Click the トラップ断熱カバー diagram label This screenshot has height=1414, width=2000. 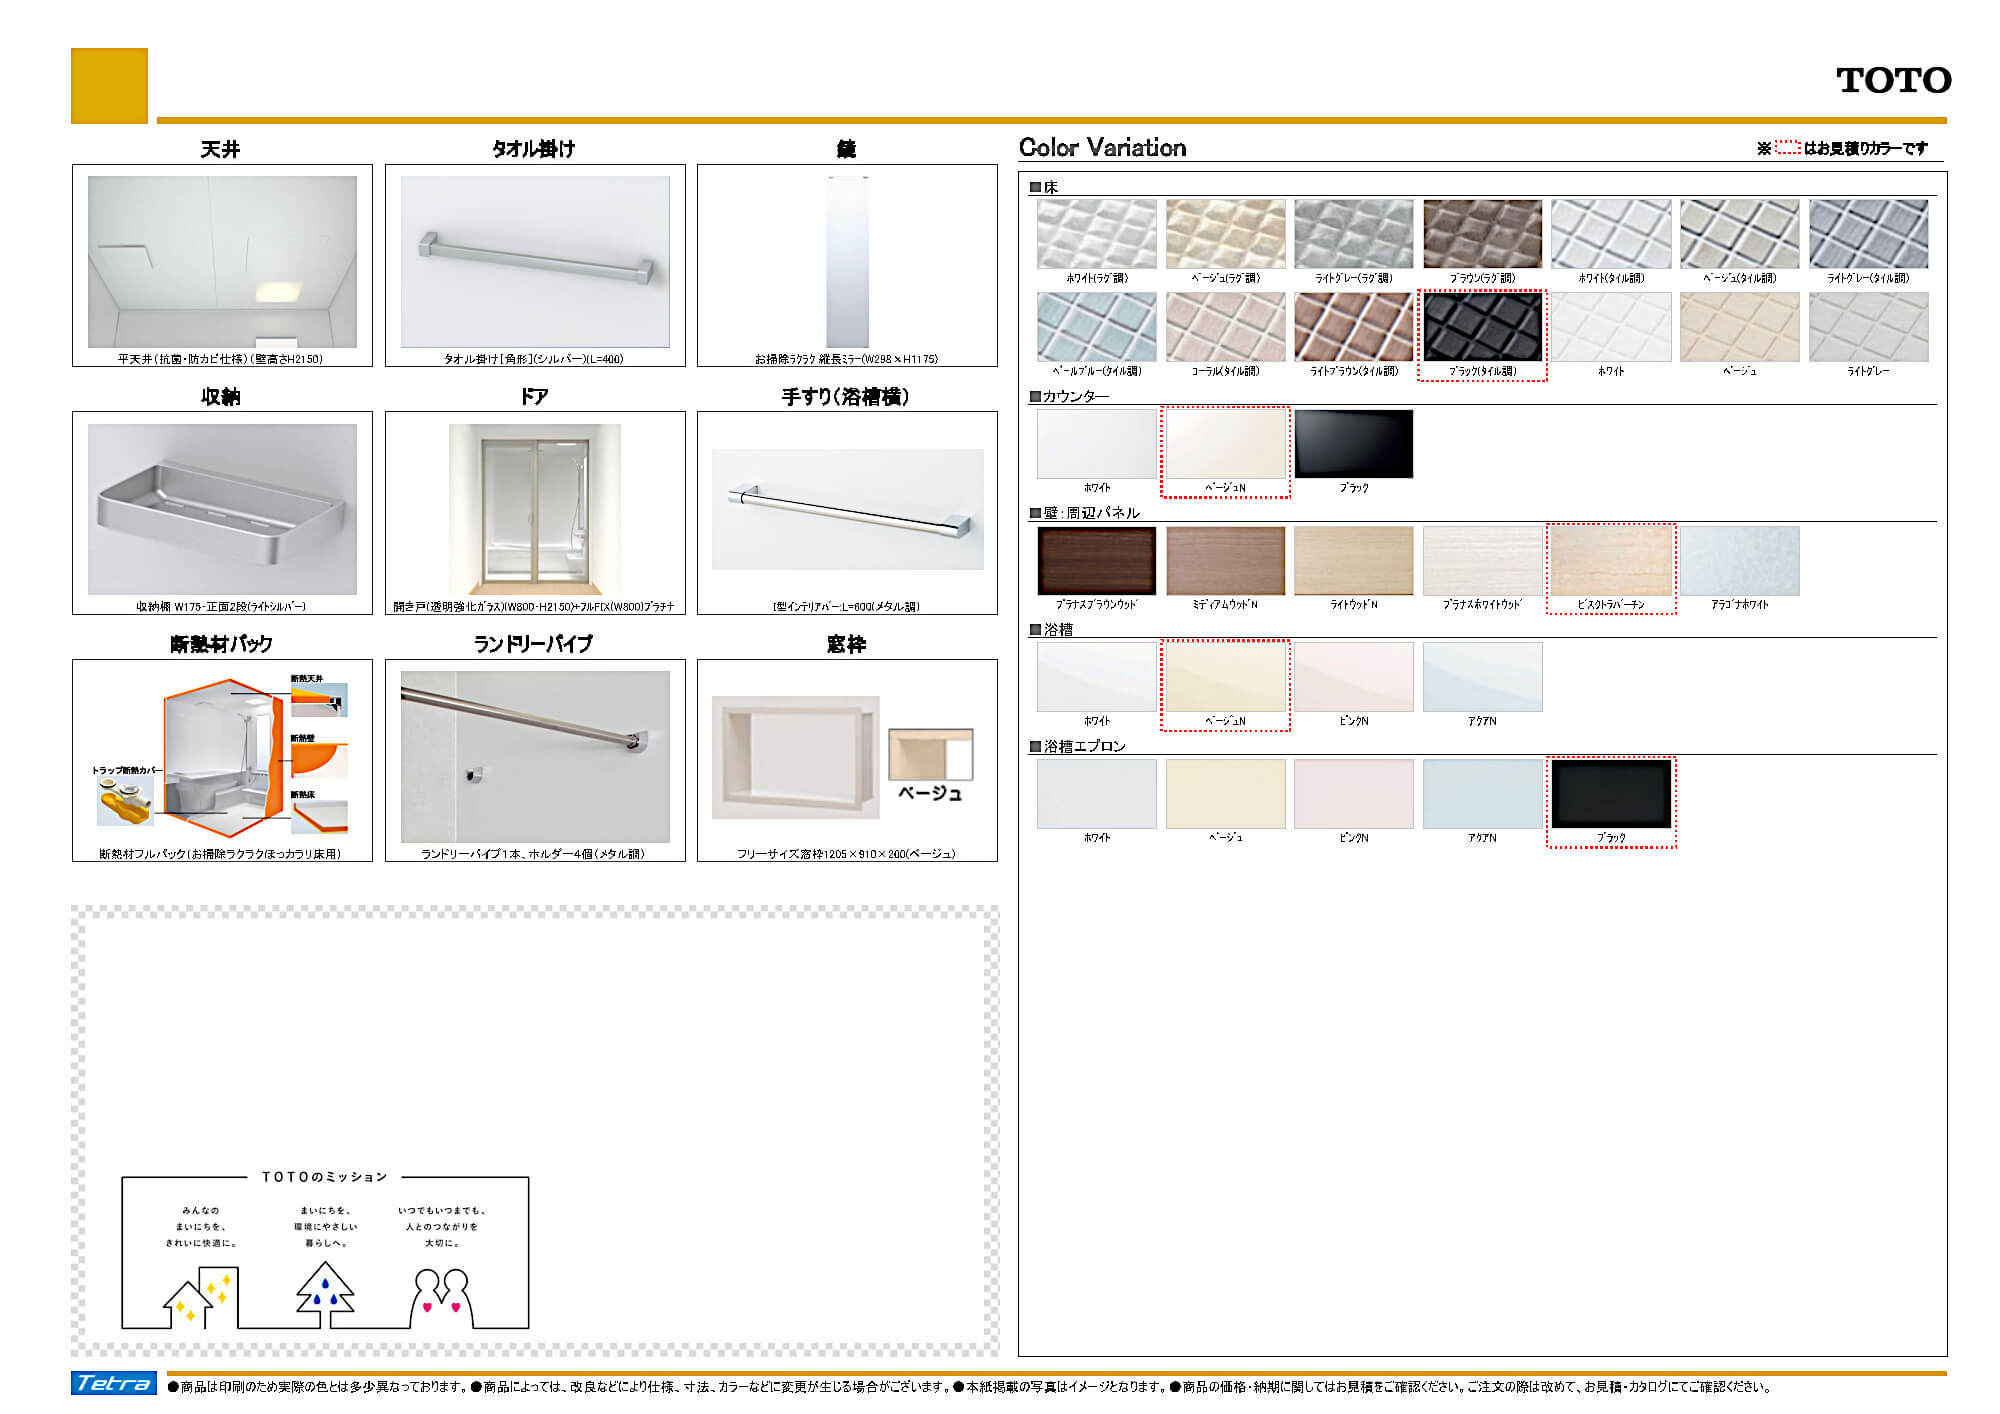pyautogui.click(x=127, y=771)
